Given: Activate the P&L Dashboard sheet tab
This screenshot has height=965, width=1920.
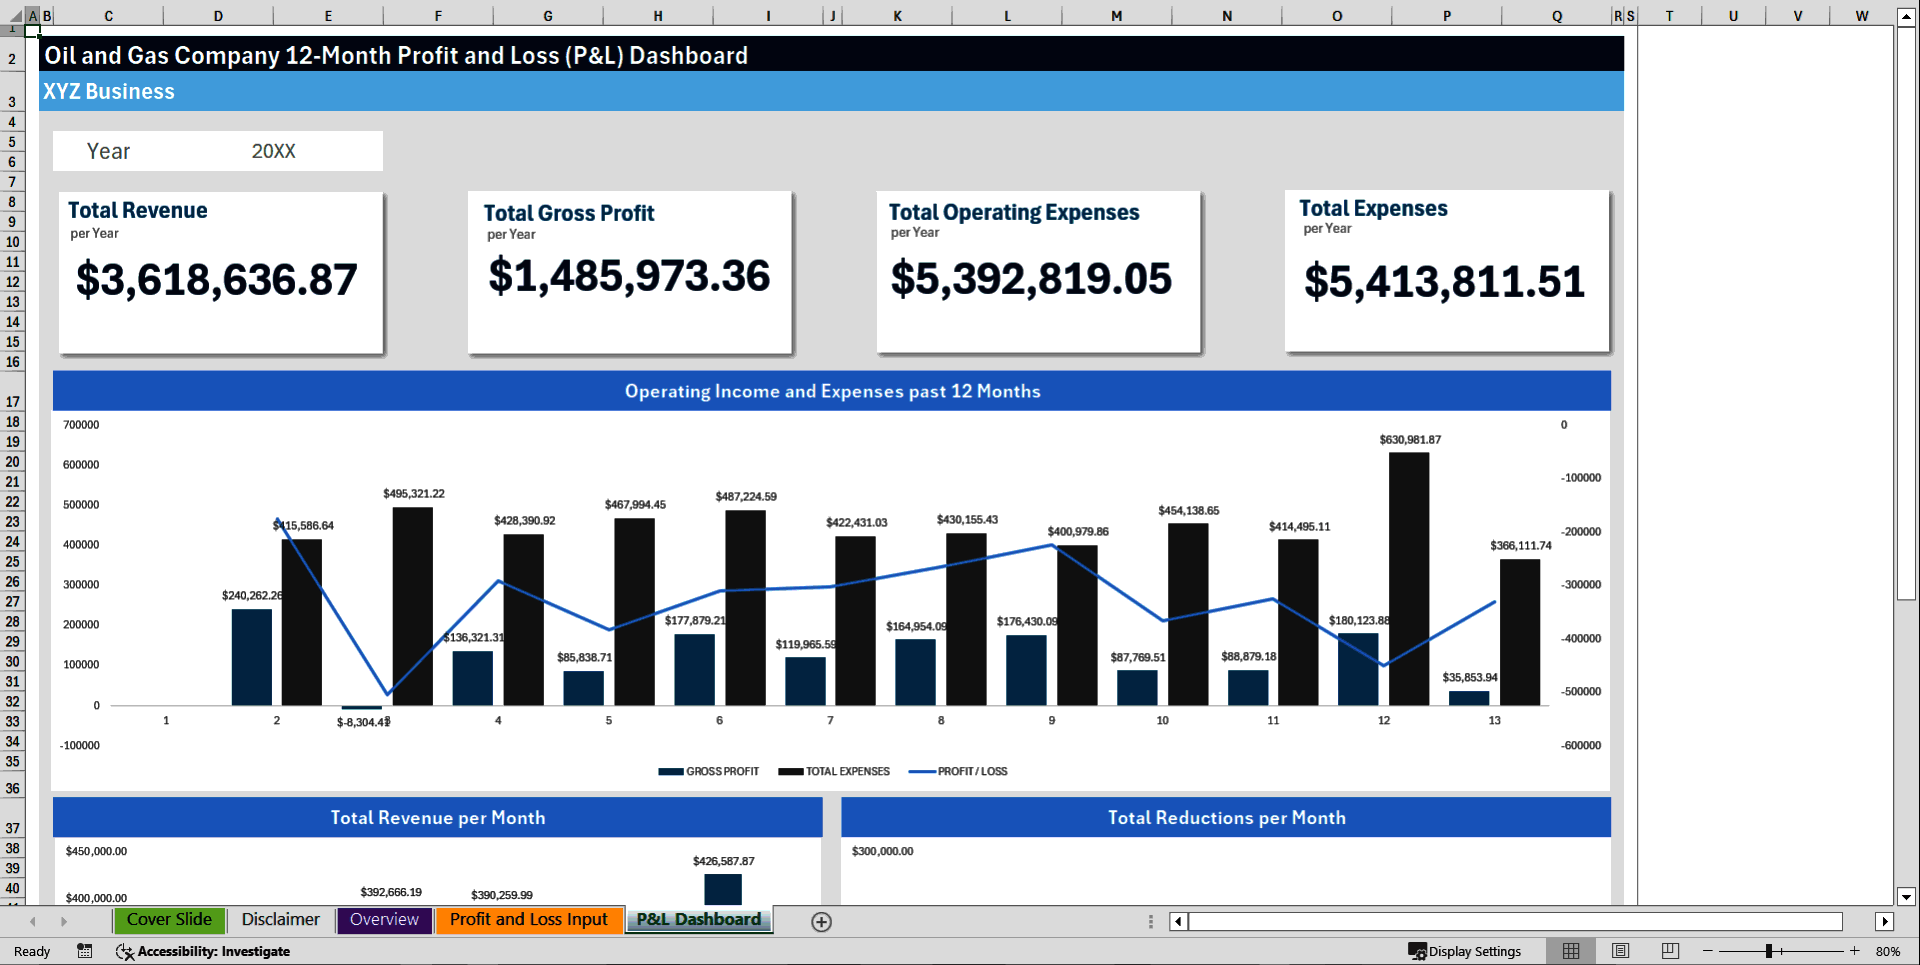Looking at the screenshot, I should click(698, 920).
